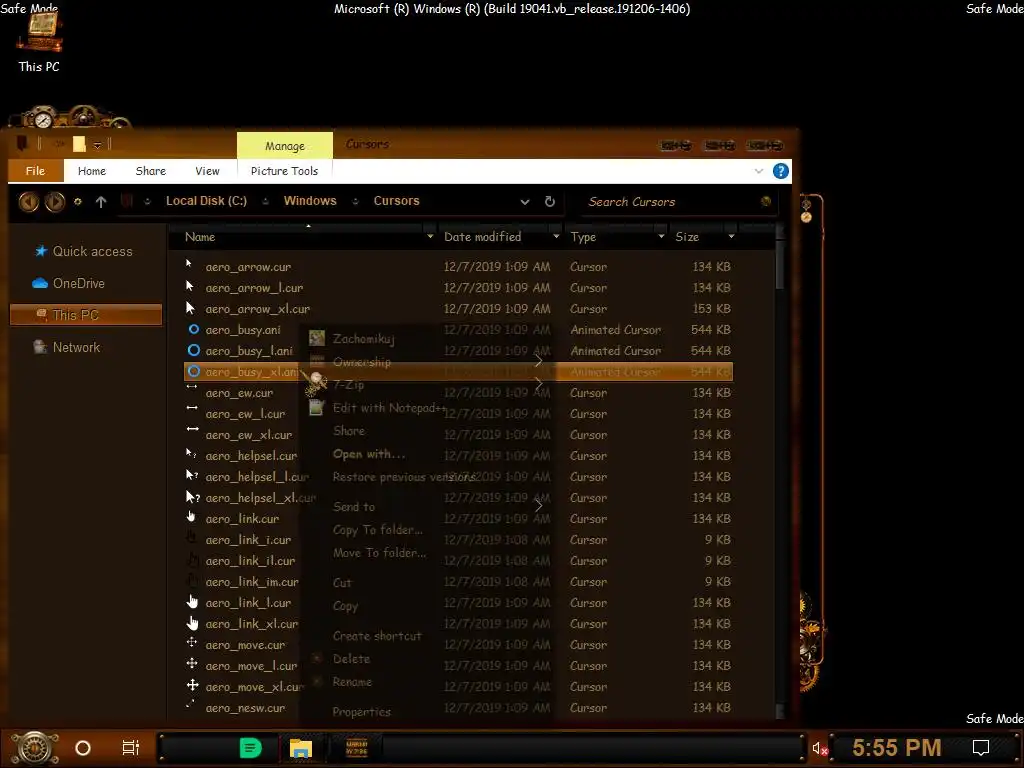
Task: Choose Rename in the context menu
Action: click(352, 682)
